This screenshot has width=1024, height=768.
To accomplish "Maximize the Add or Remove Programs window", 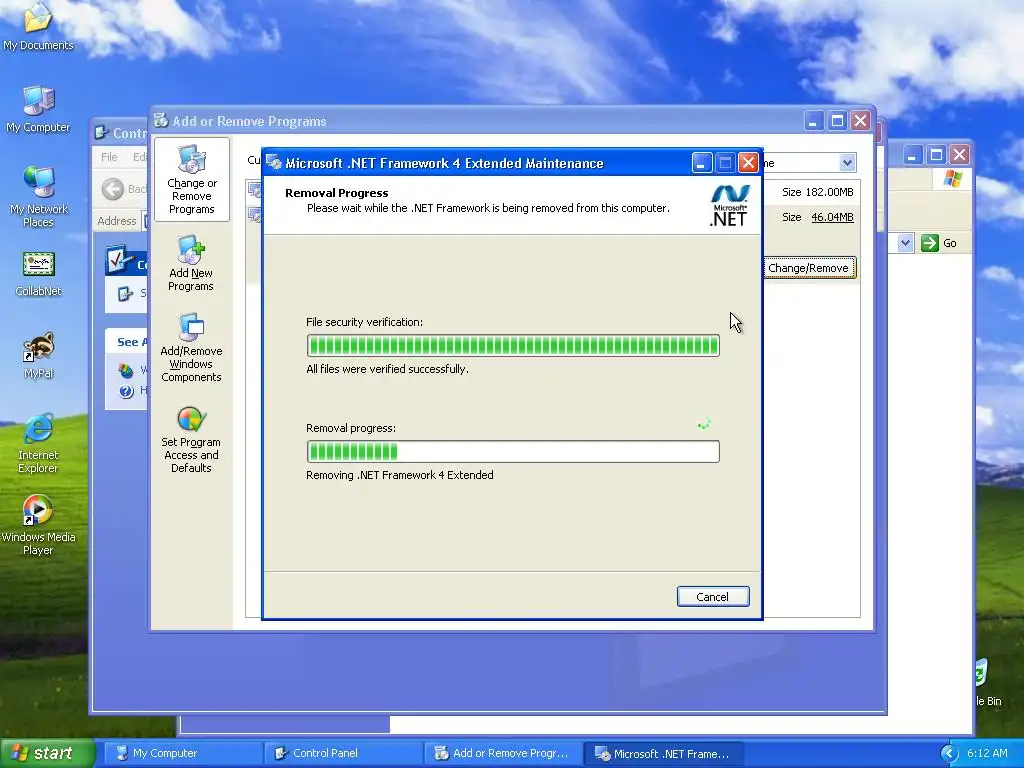I will (837, 121).
